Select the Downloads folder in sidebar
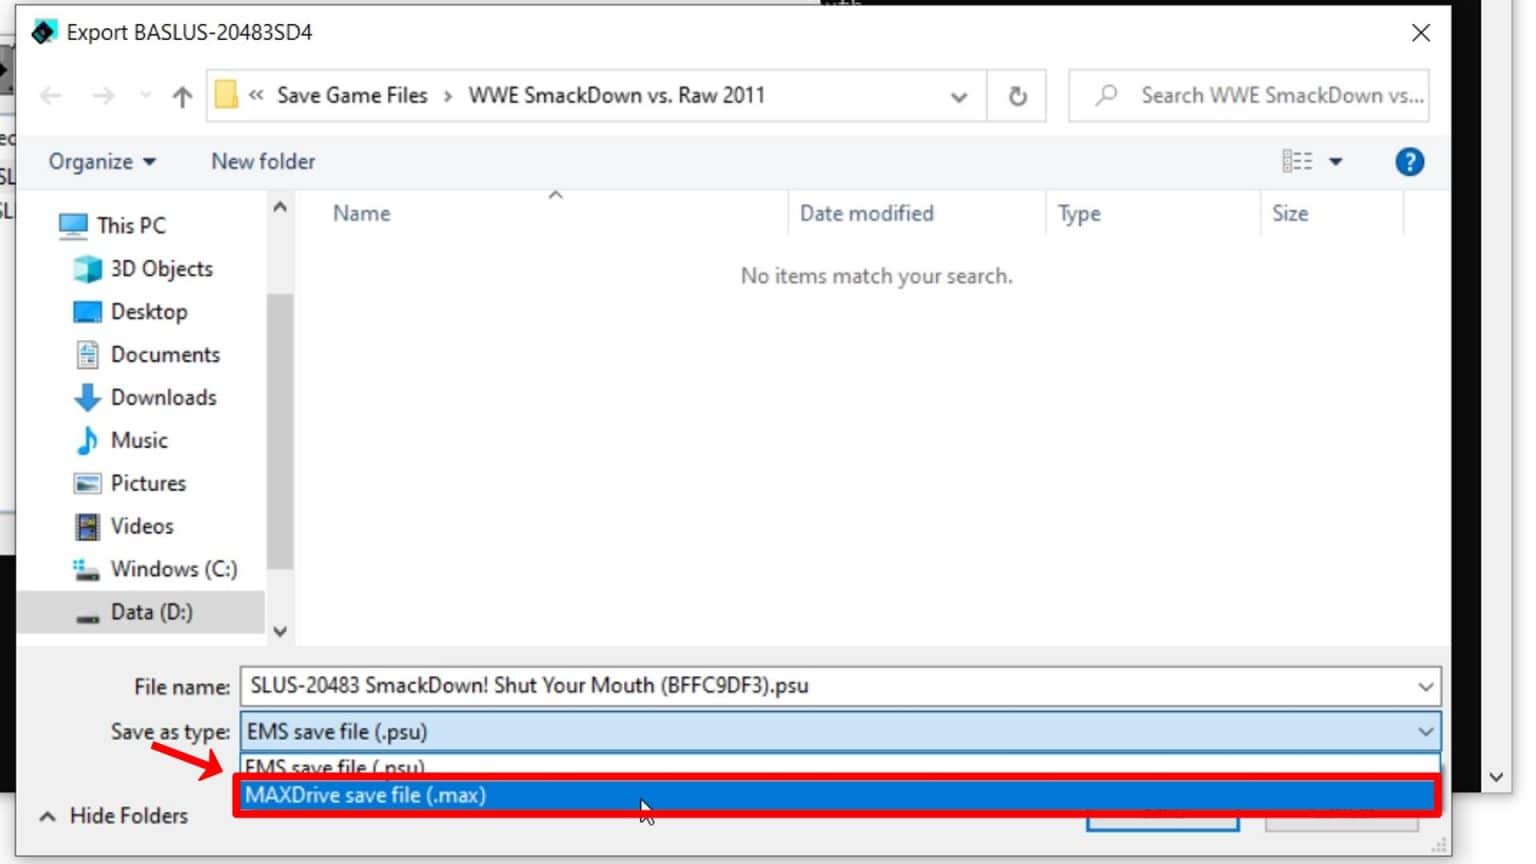 pyautogui.click(x=165, y=397)
